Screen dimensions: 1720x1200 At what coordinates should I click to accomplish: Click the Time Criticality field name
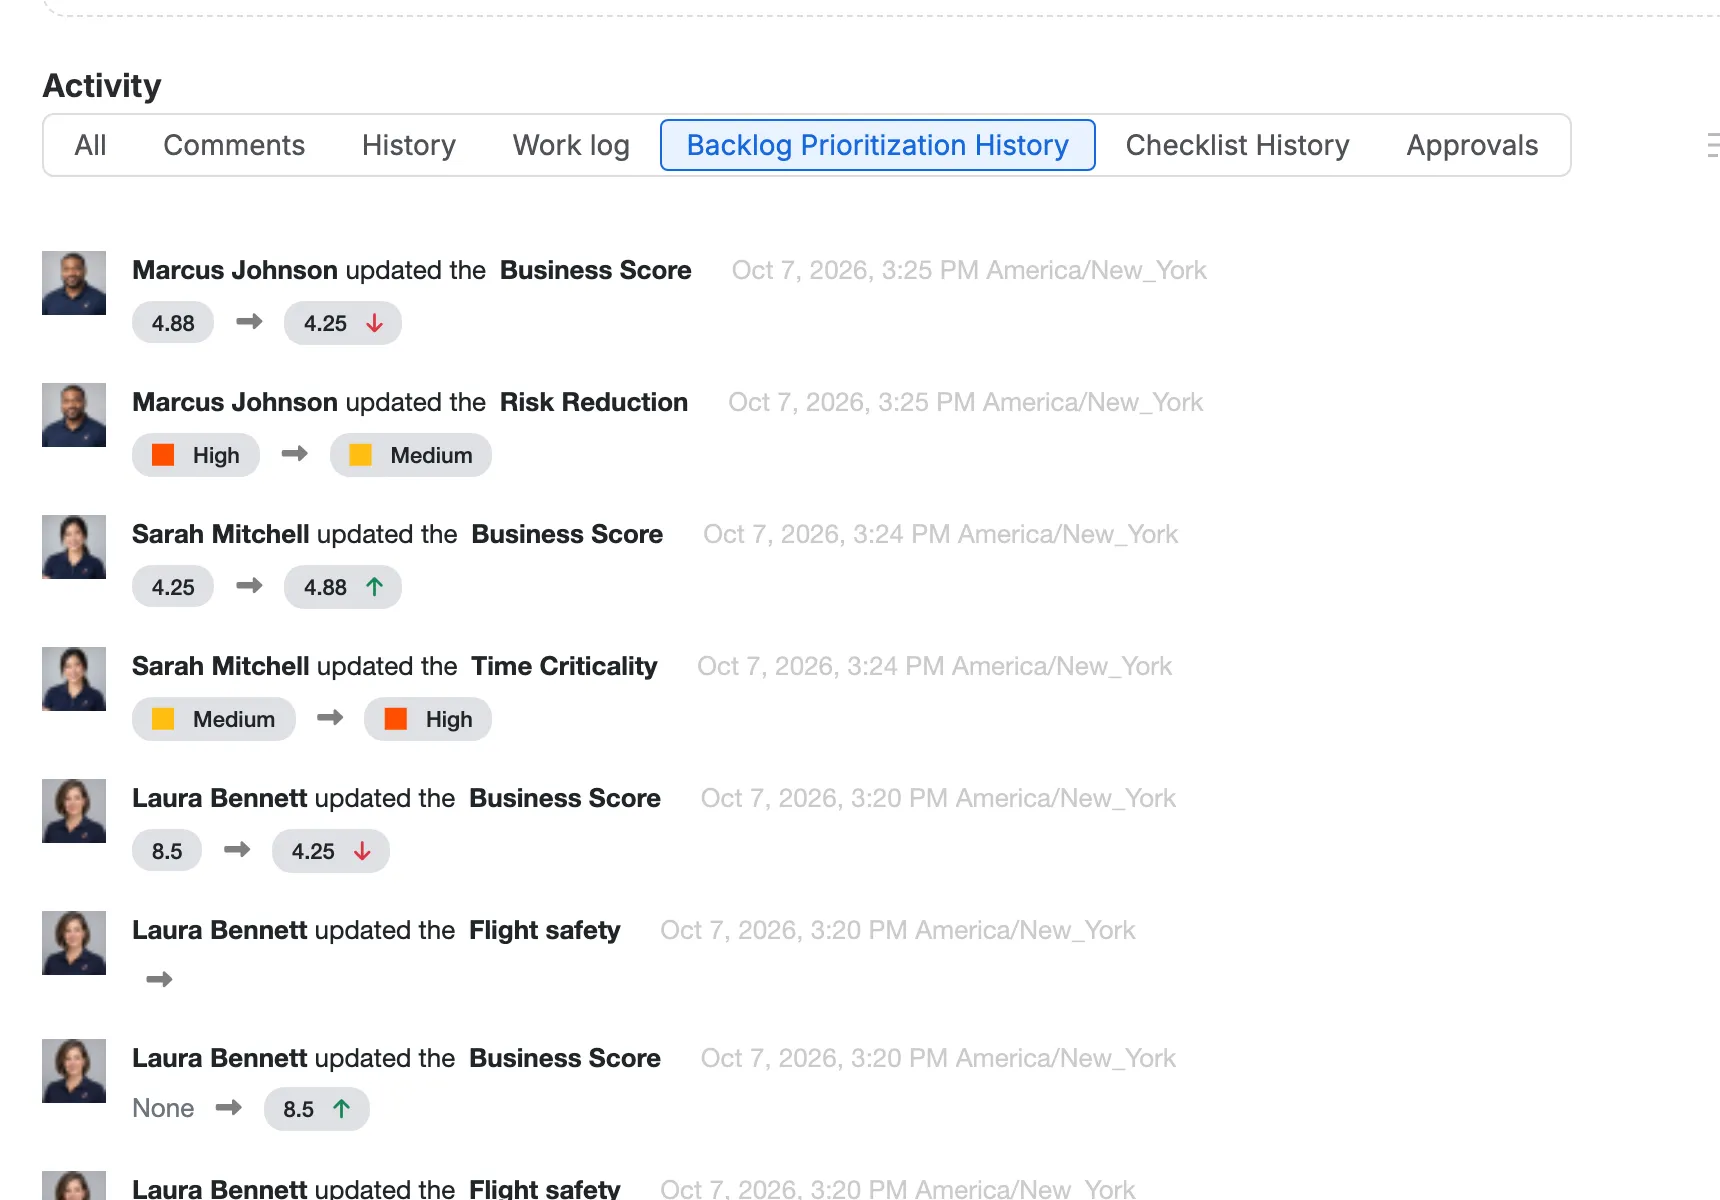tap(564, 666)
